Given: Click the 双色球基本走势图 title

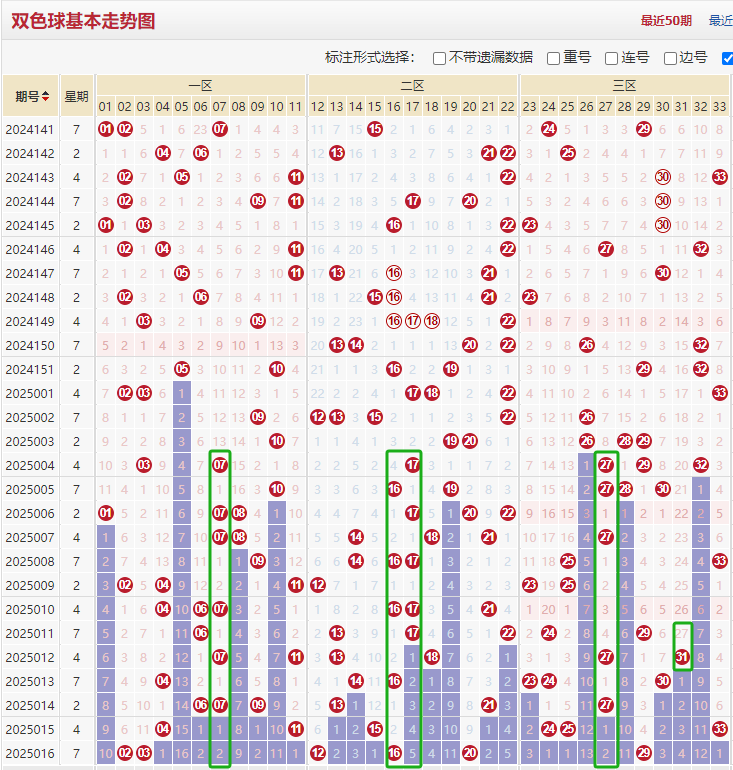Looking at the screenshot, I should (83, 20).
